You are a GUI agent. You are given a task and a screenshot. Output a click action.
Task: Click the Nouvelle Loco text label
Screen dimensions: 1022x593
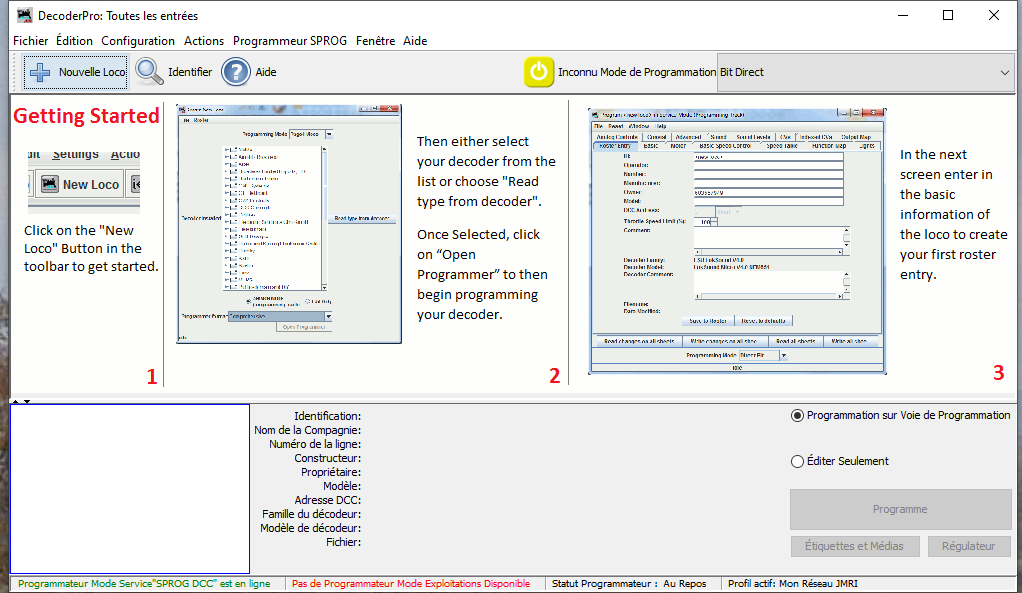click(92, 72)
